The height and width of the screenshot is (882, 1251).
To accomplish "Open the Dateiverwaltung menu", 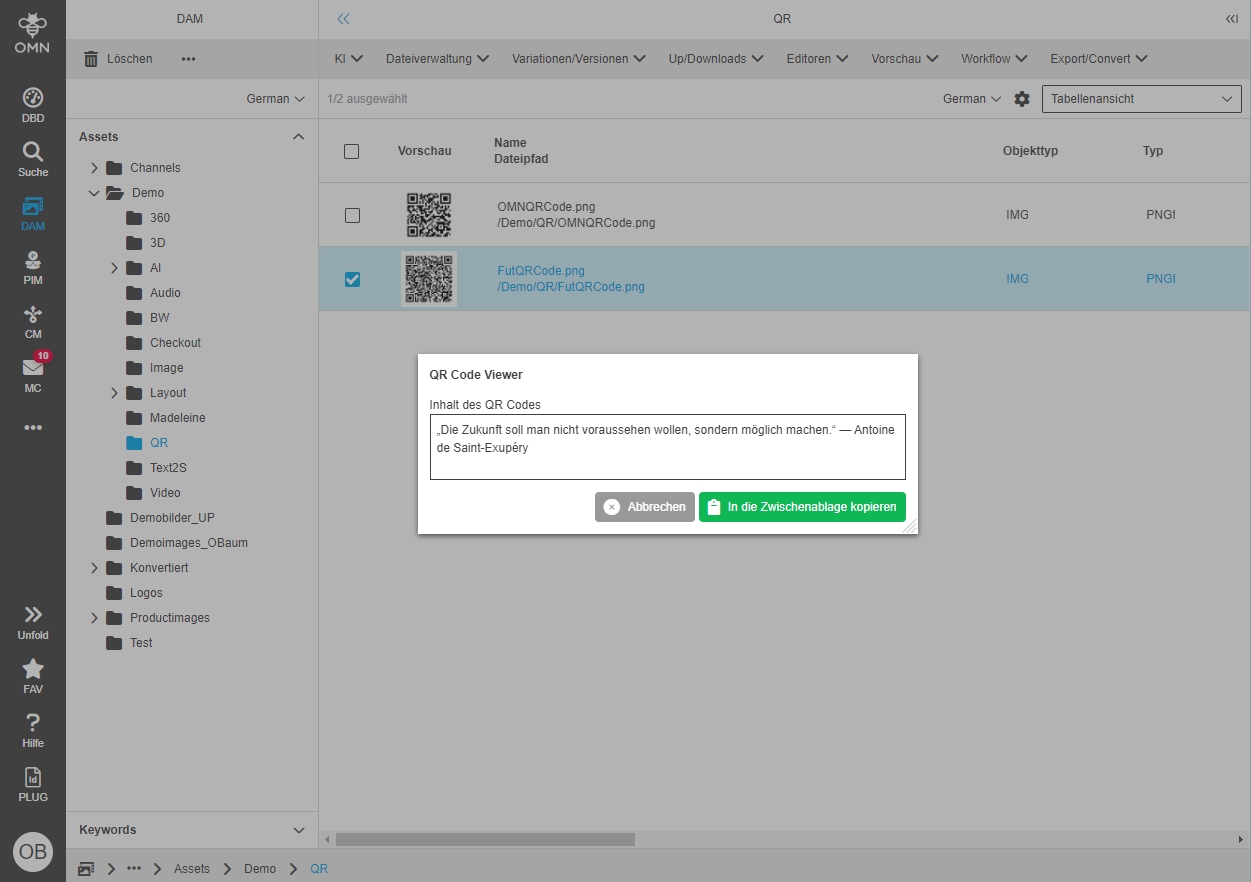I will pyautogui.click(x=437, y=59).
